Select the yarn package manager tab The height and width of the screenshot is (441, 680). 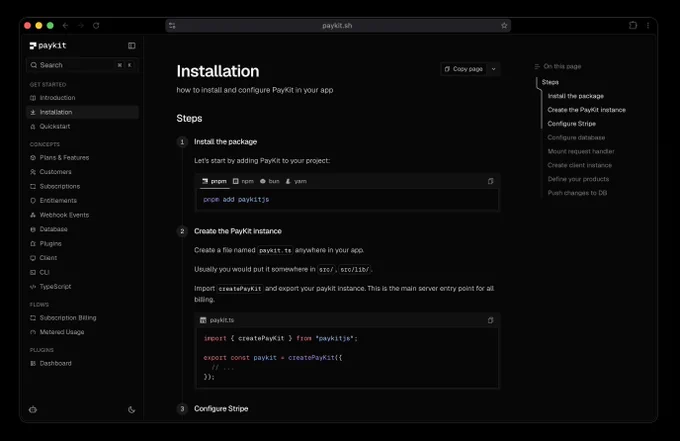point(296,181)
